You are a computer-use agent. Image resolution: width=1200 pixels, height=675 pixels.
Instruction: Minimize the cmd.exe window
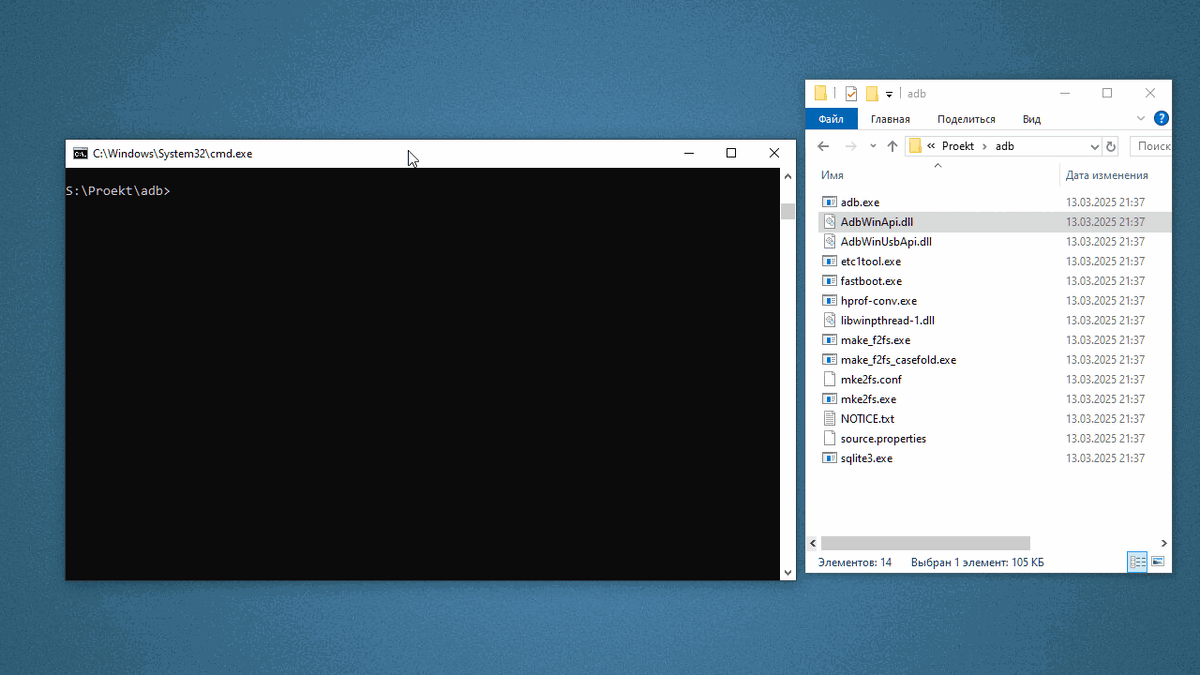(689, 153)
